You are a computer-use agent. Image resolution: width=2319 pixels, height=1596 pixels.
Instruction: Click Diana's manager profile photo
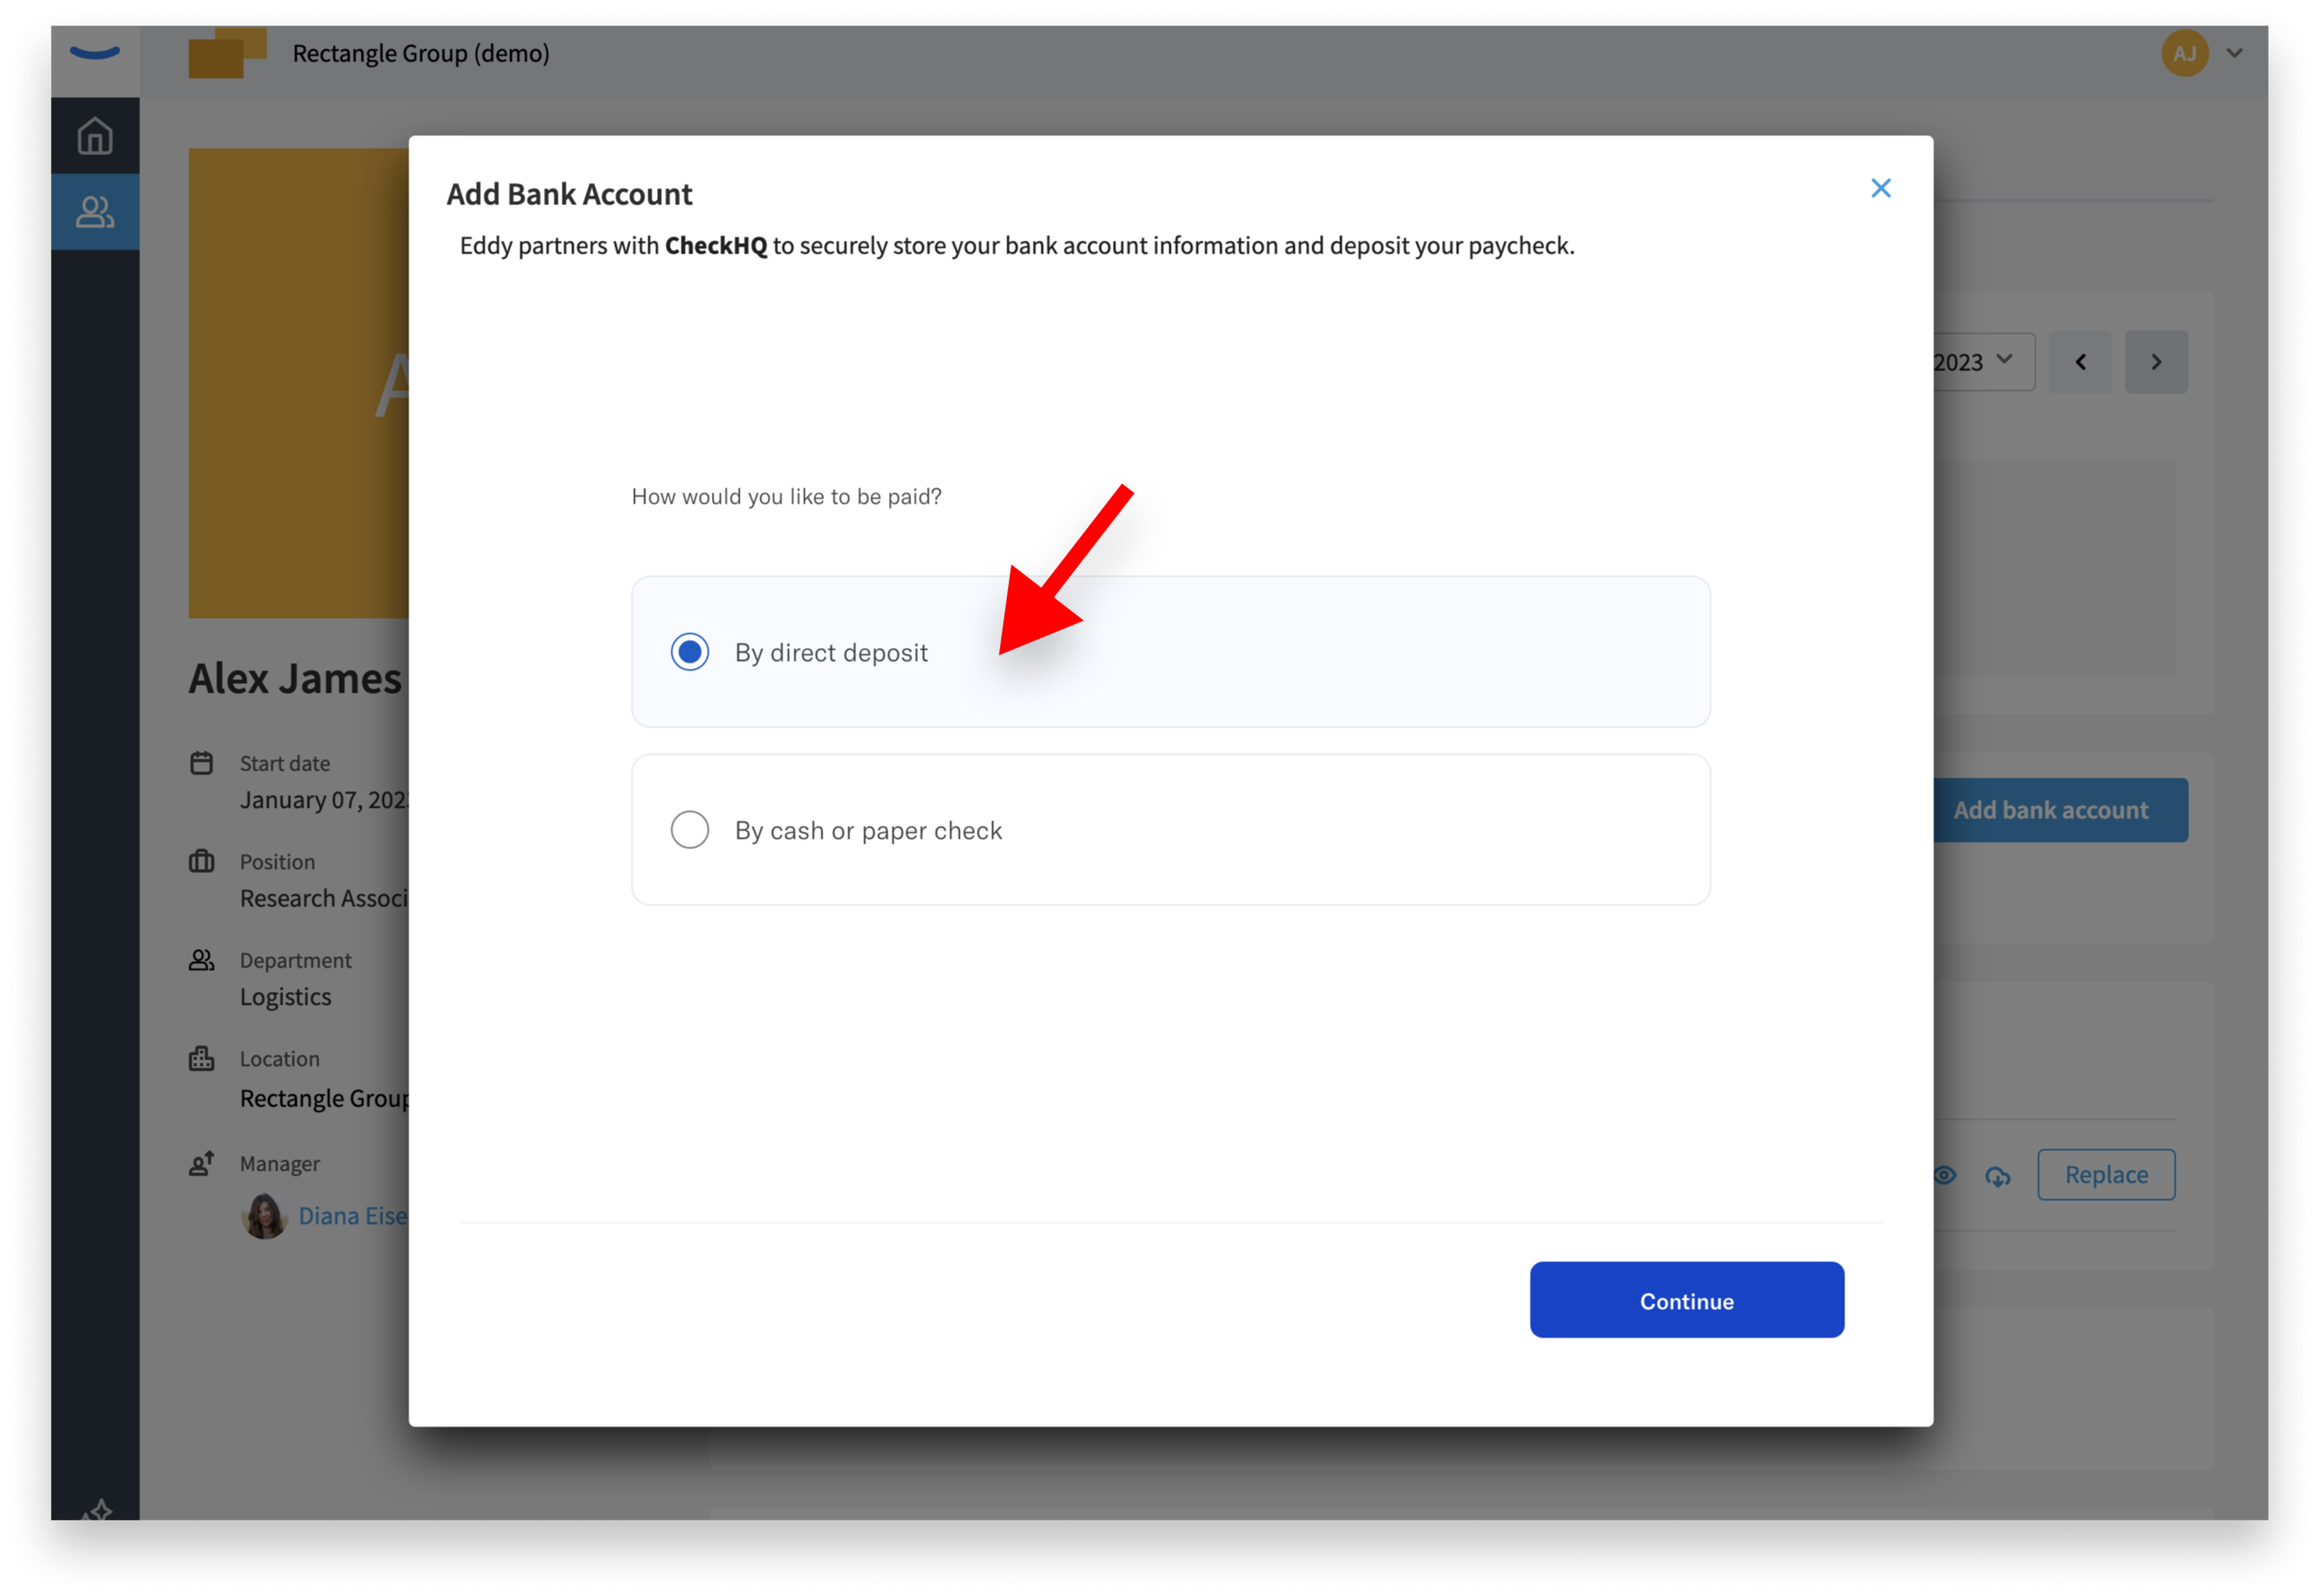coord(264,1216)
